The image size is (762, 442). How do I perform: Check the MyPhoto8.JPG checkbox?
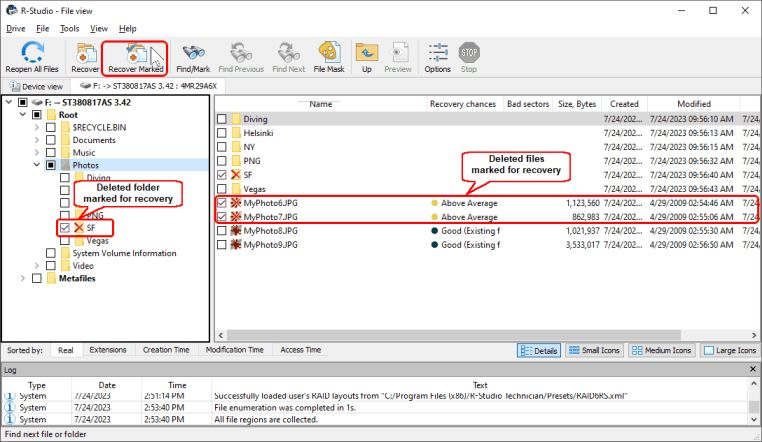(x=222, y=231)
